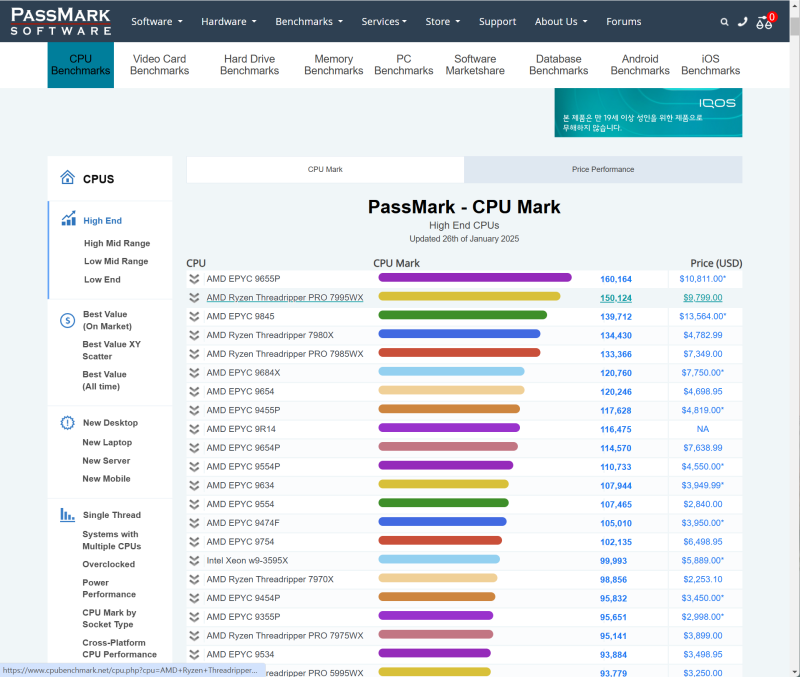Click the IQOS advertisement banner
The image size is (800, 677).
[x=648, y=112]
